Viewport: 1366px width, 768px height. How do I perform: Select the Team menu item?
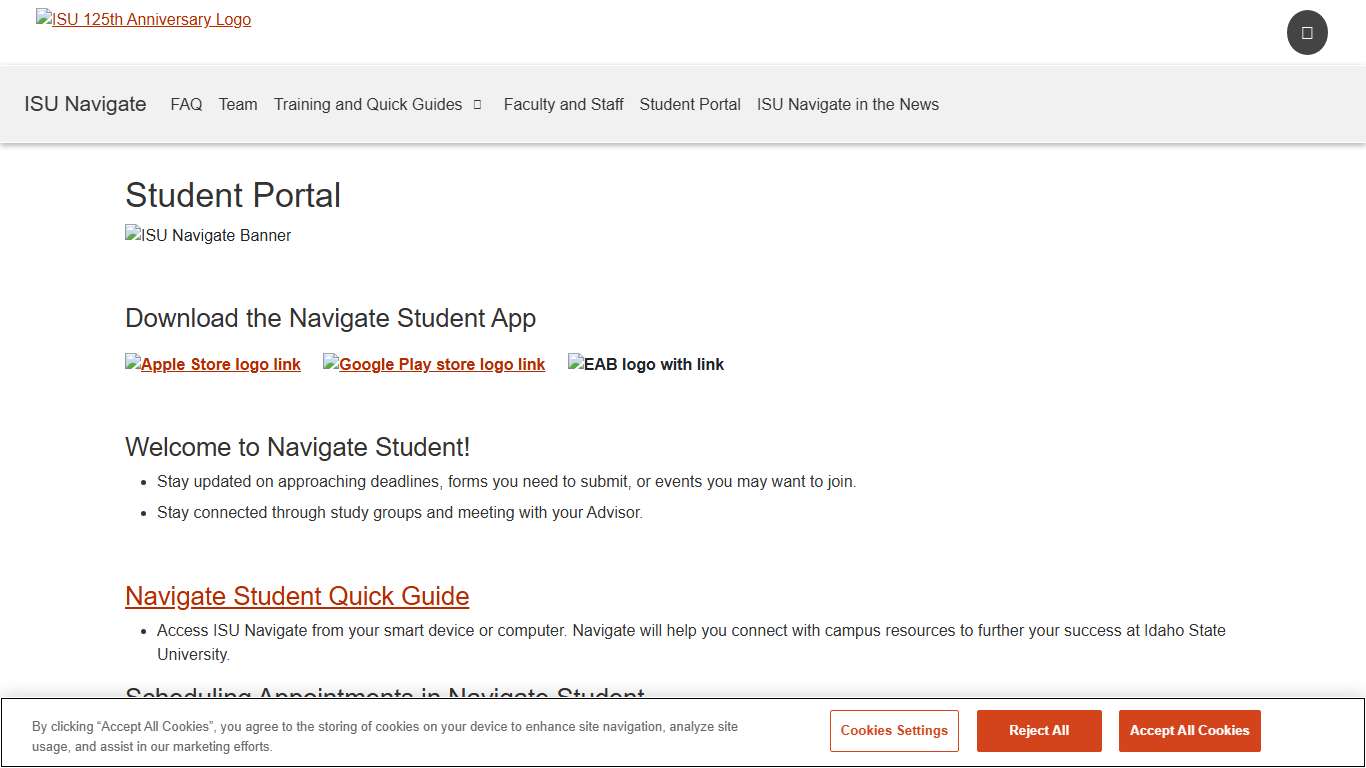coord(238,104)
